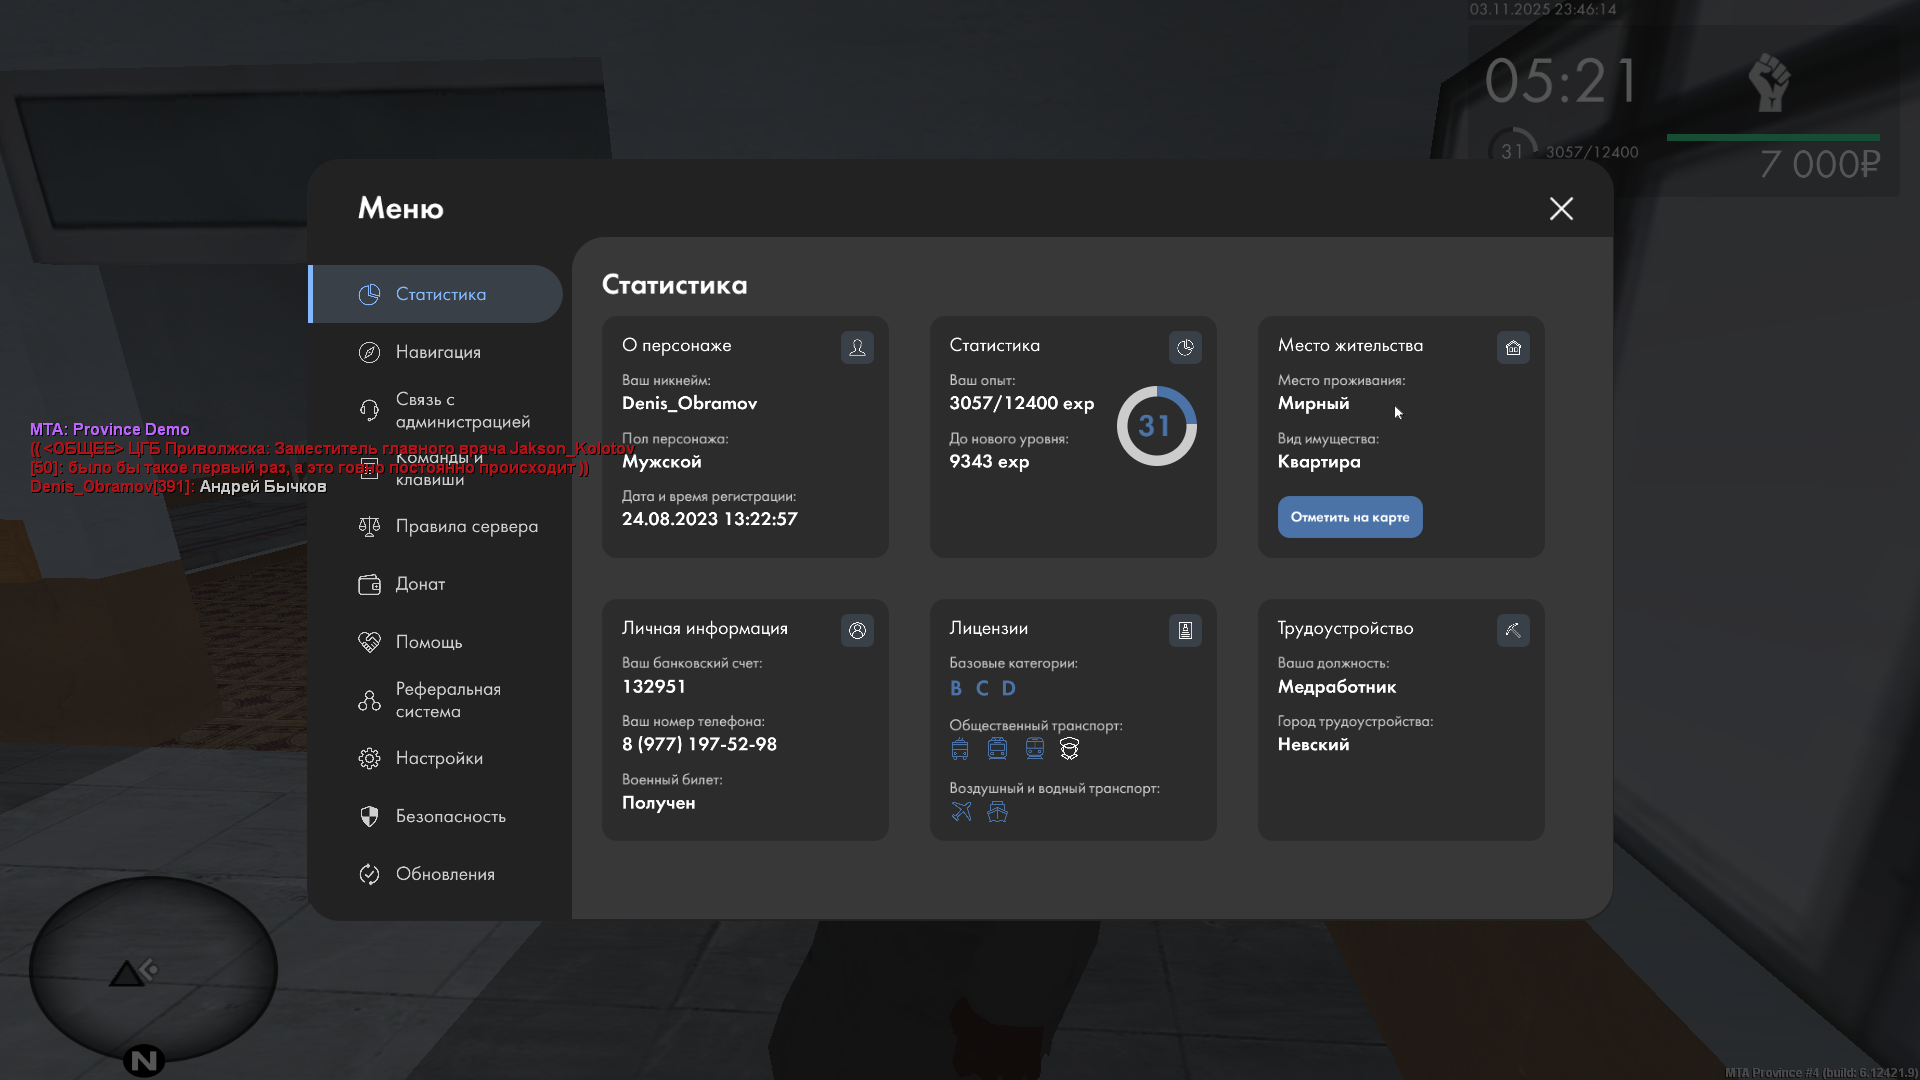Open the Безопасность section
The image size is (1920, 1080).
tap(450, 816)
